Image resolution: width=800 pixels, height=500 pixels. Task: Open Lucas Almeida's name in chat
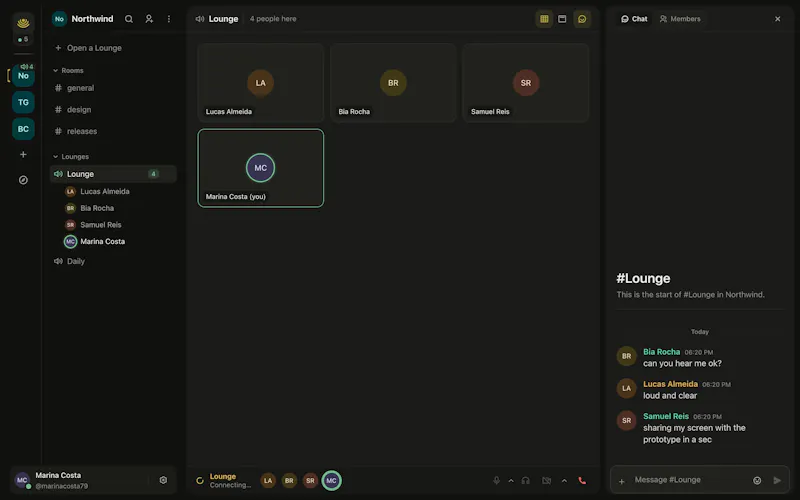[670, 384]
